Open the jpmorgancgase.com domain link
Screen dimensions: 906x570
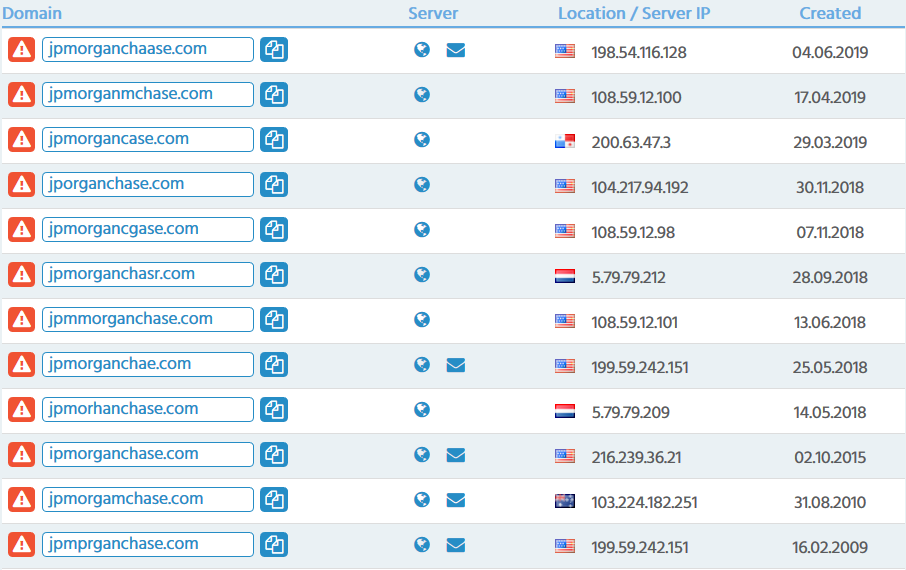(125, 229)
